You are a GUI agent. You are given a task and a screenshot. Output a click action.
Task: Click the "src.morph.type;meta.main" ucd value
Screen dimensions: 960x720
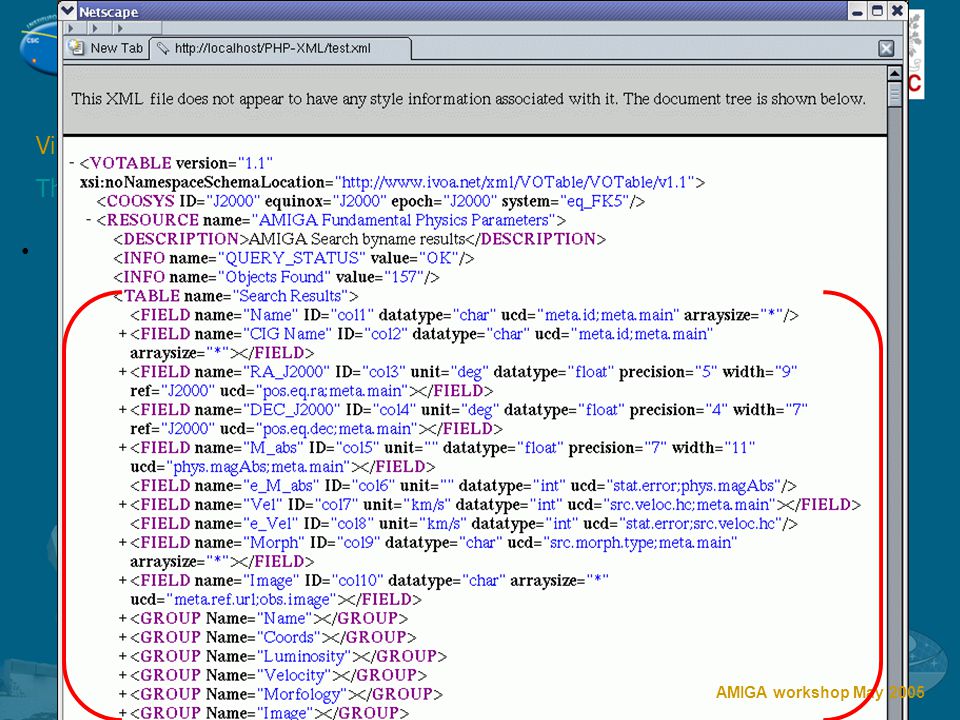[x=640, y=543]
